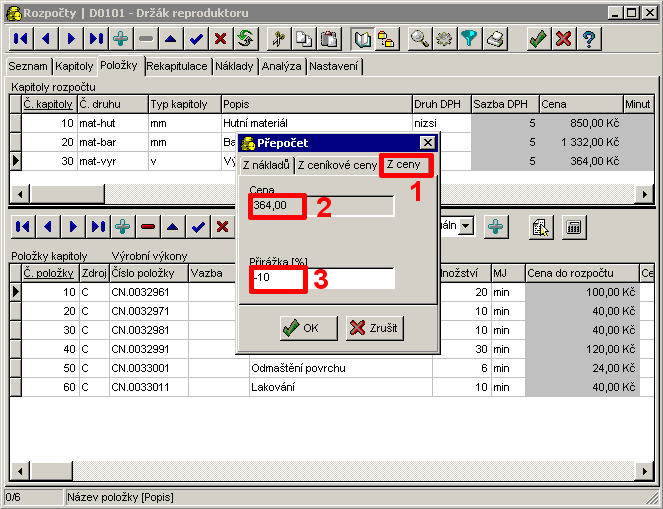Image resolution: width=663 pixels, height=509 pixels.
Task: Click the Přirážka [%] input field
Action: point(322,278)
